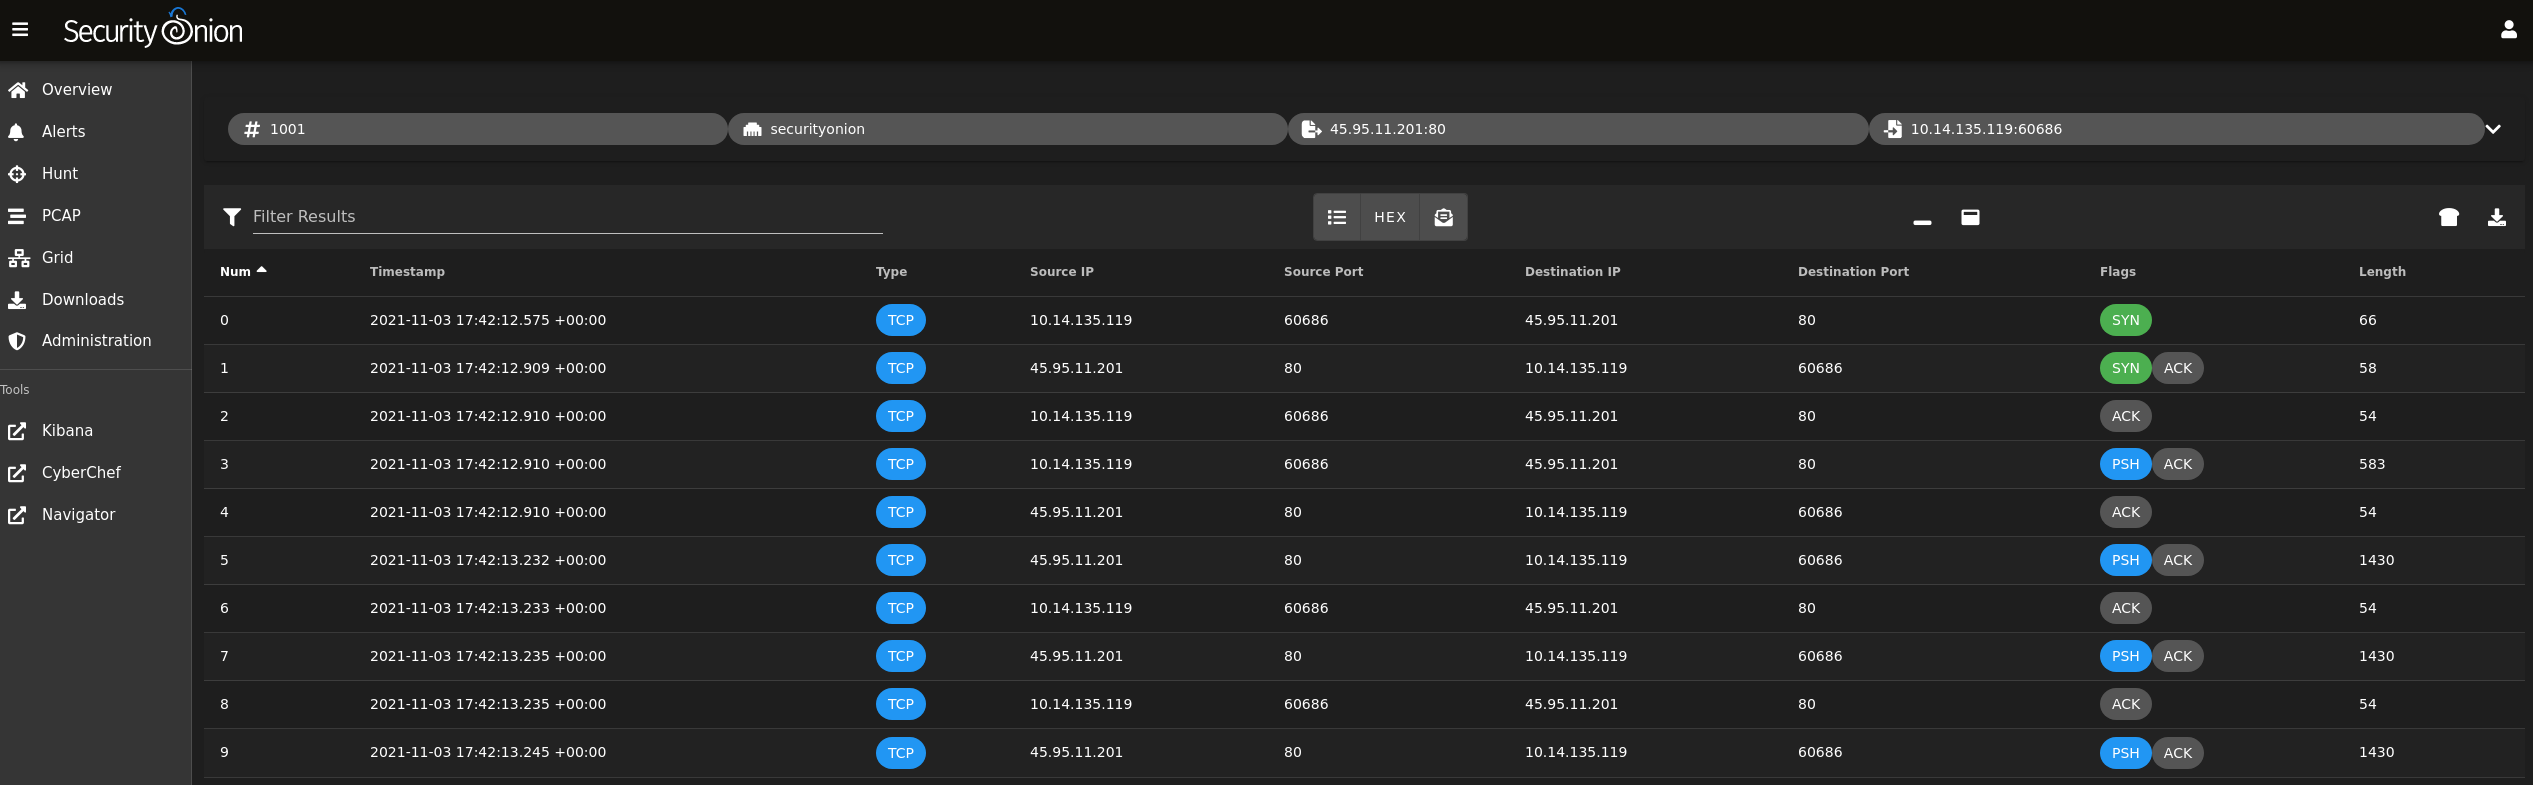Image resolution: width=2533 pixels, height=785 pixels.
Task: Click the 10.14.135.119:60686 destination chip
Action: point(2176,129)
